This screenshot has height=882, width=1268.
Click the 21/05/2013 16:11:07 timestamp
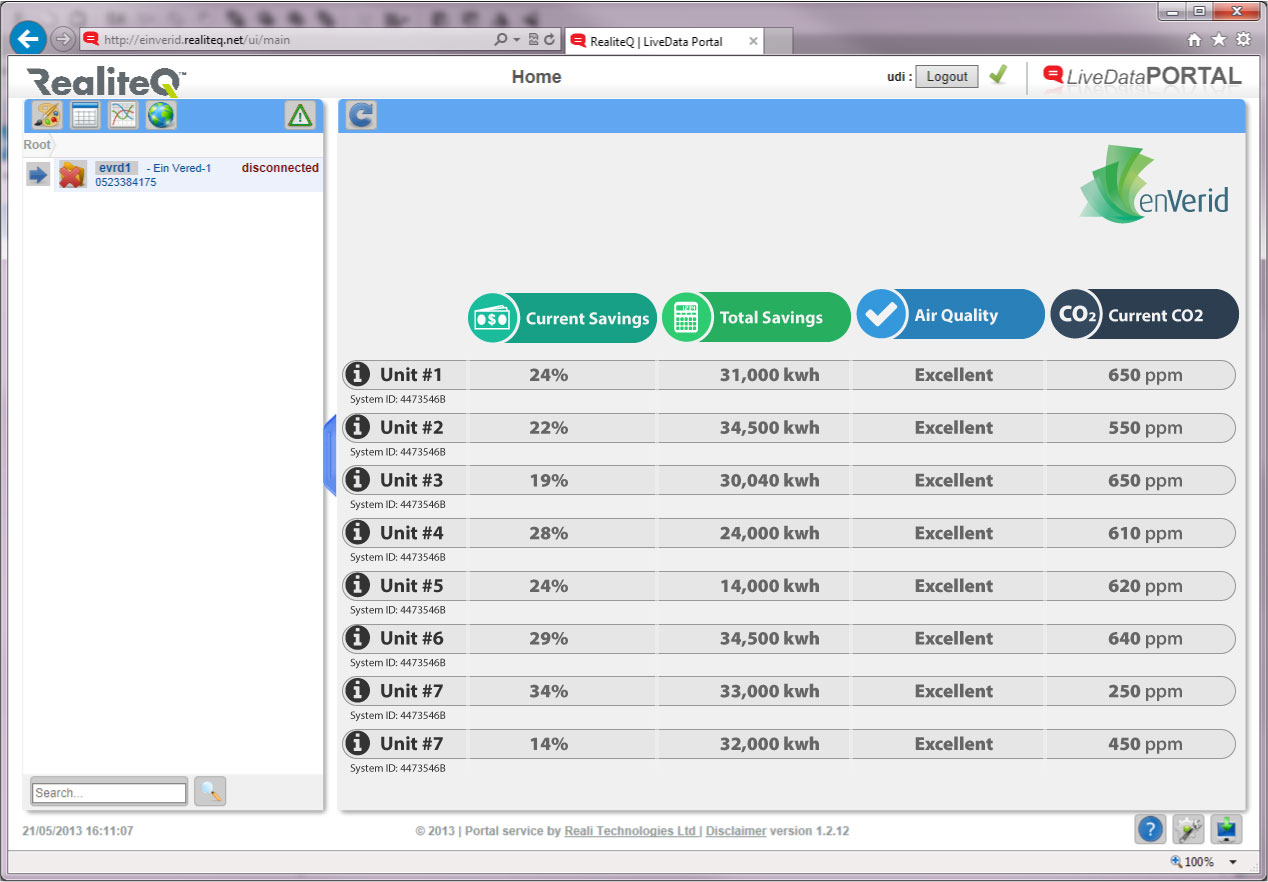coord(78,831)
